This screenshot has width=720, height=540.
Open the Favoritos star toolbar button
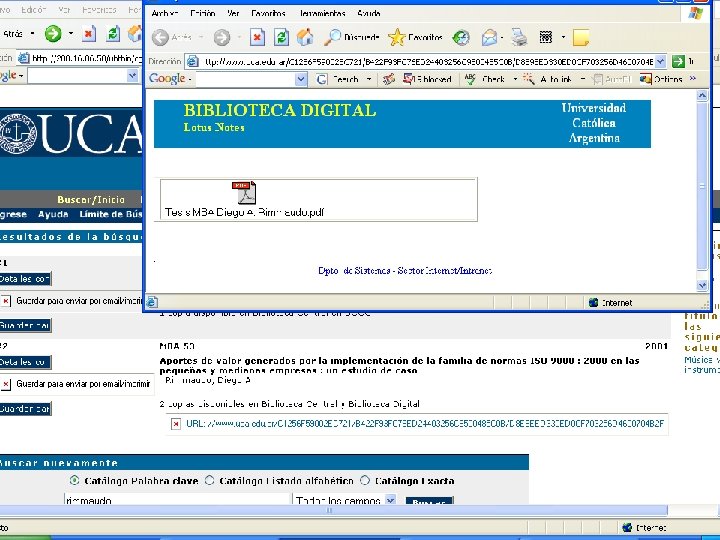tap(416, 37)
